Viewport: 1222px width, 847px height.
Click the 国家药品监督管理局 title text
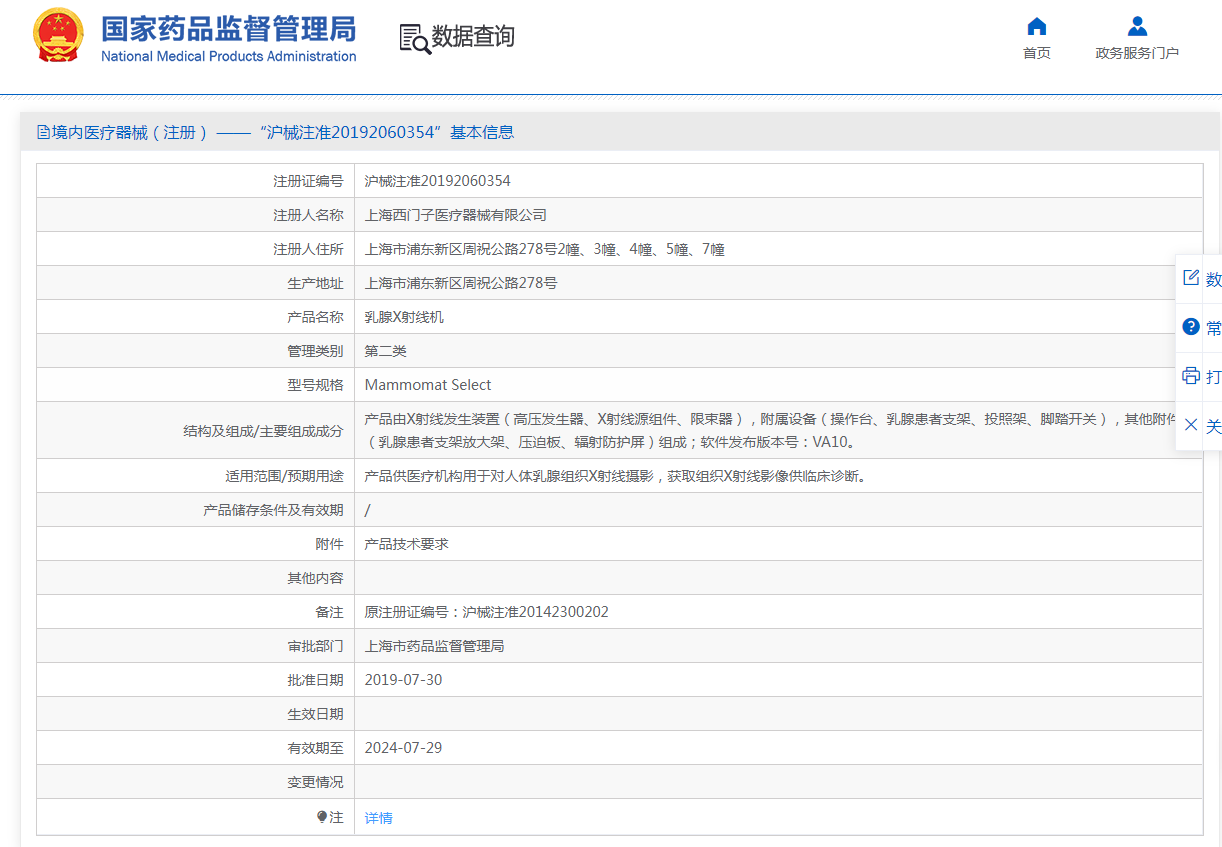228,27
